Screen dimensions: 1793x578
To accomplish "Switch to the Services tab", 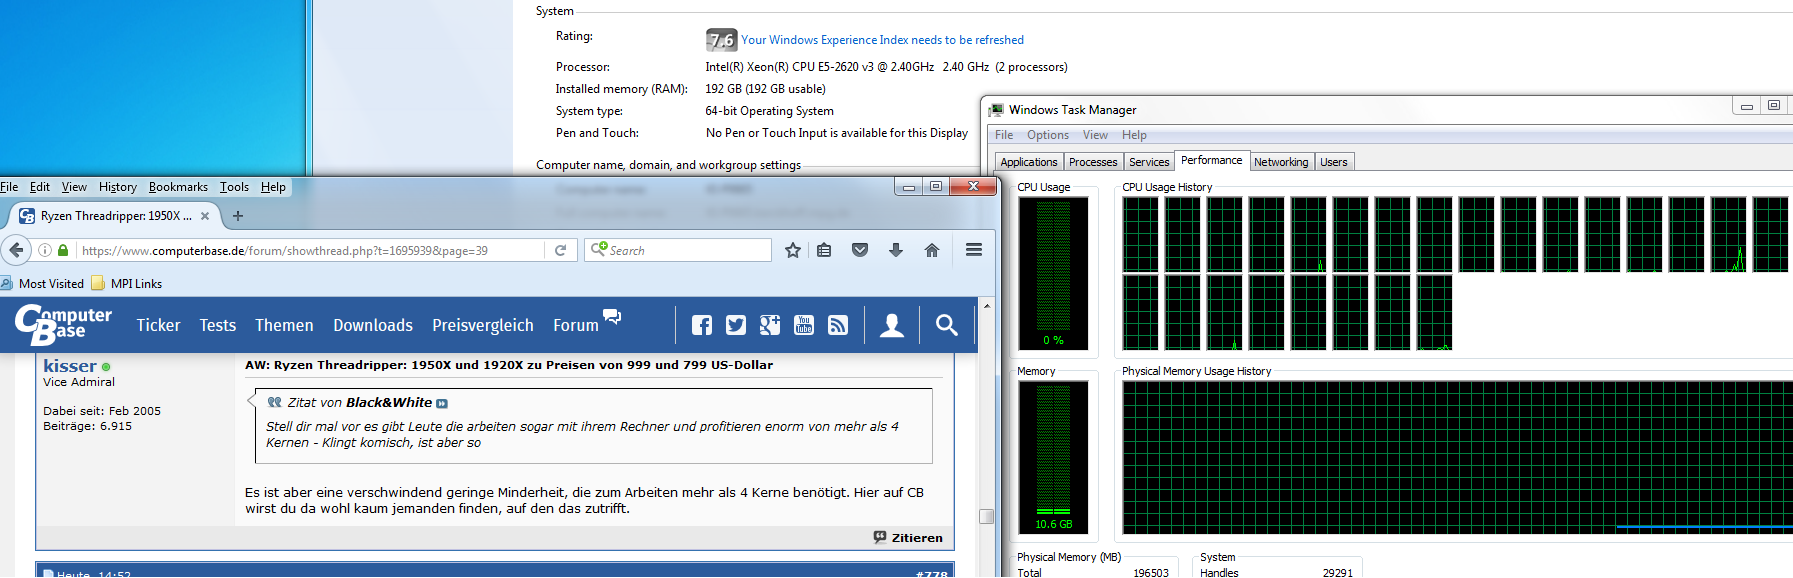I will click(x=1149, y=162).
